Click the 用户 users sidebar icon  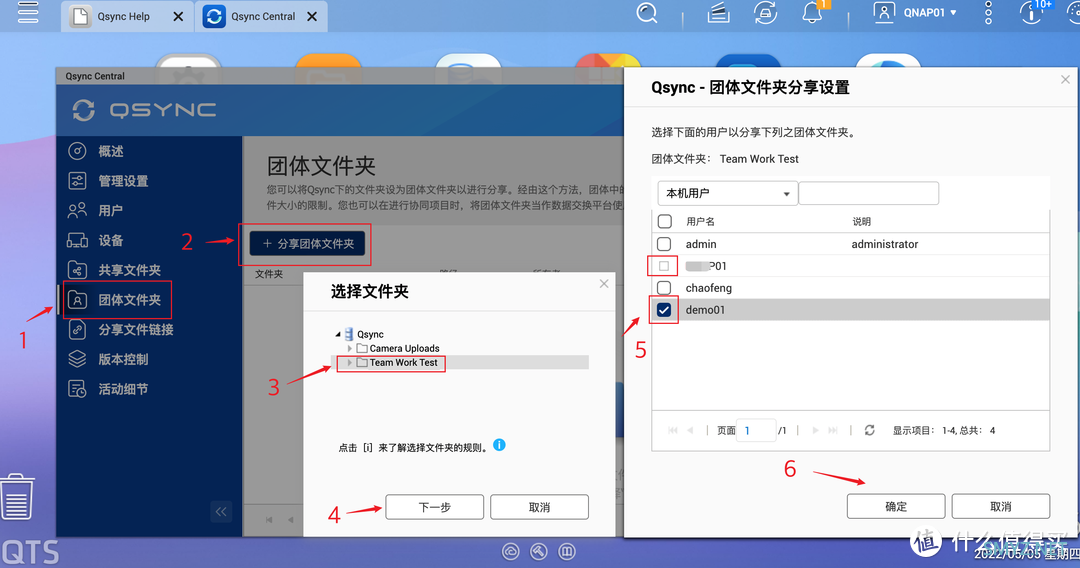[x=77, y=210]
